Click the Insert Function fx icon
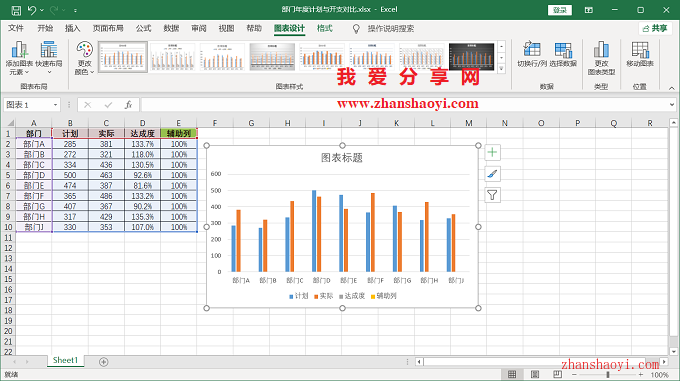The image size is (680, 381). [x=128, y=105]
